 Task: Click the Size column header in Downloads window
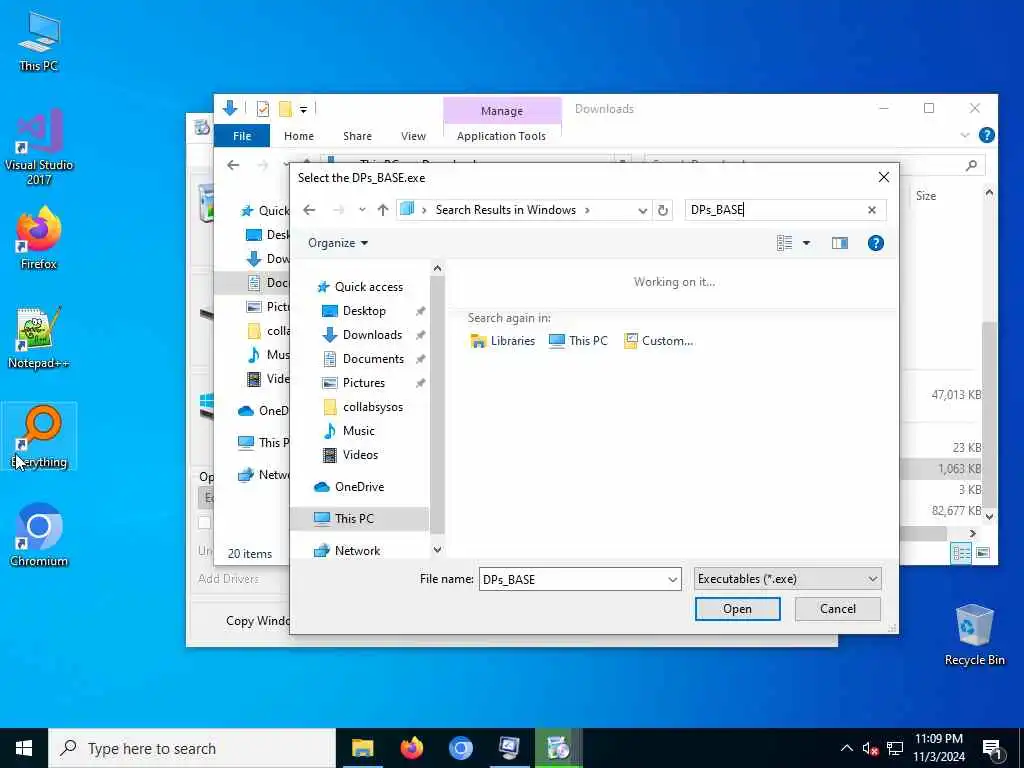925,196
